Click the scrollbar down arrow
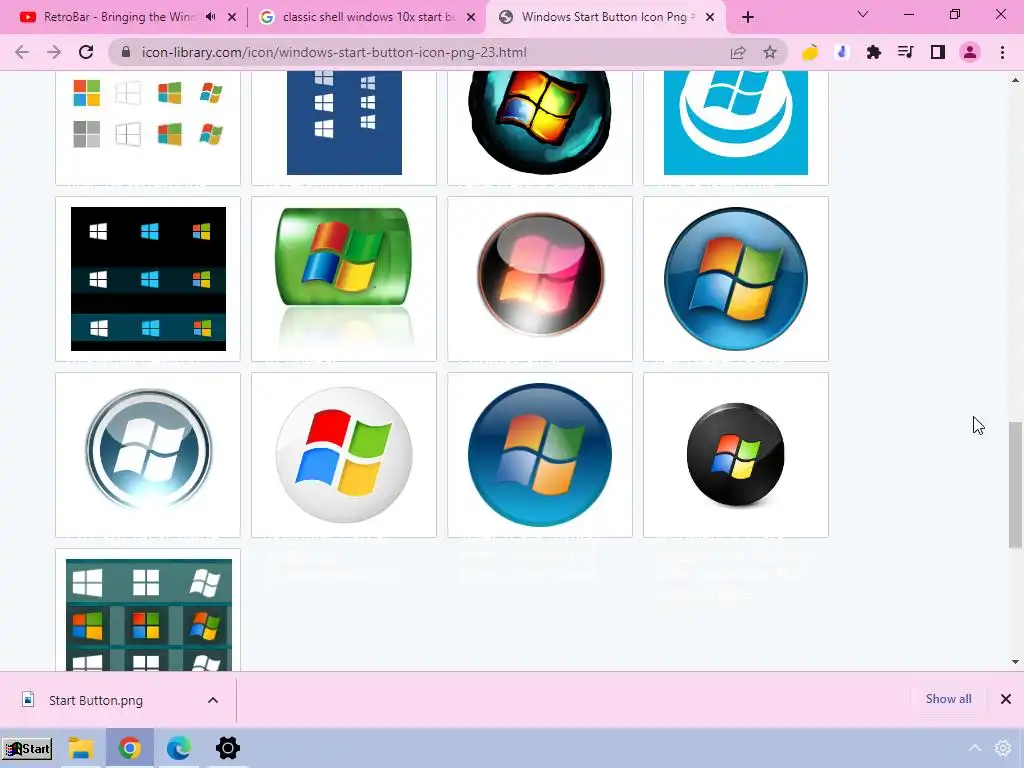This screenshot has height=768, width=1024. (x=1015, y=662)
